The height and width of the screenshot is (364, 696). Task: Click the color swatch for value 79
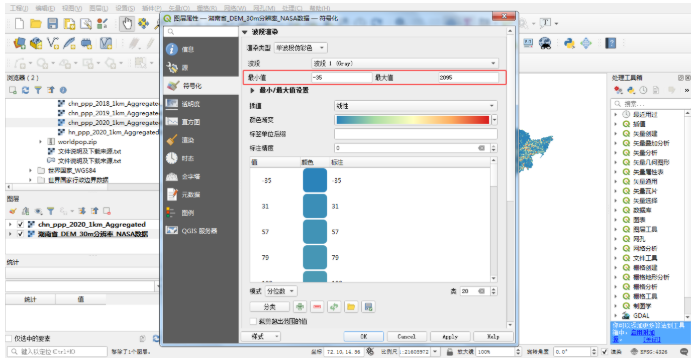point(315,257)
